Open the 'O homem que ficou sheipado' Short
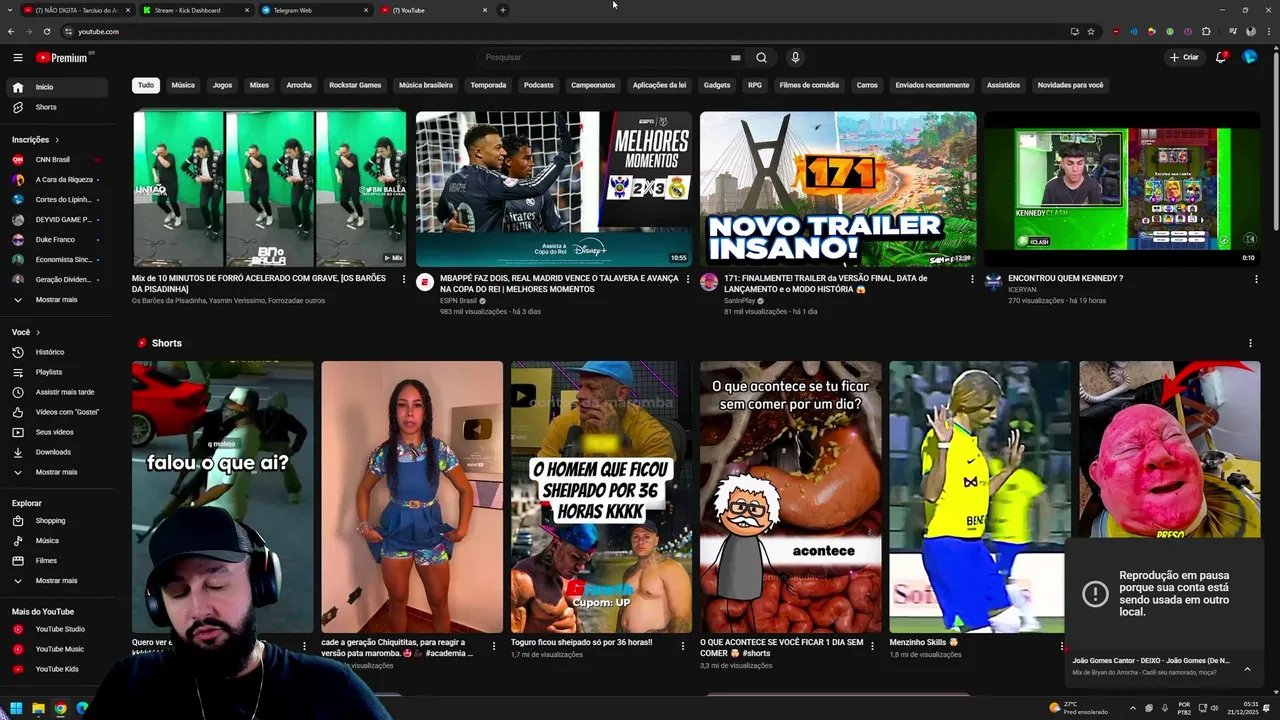This screenshot has height=720, width=1280. [601, 497]
